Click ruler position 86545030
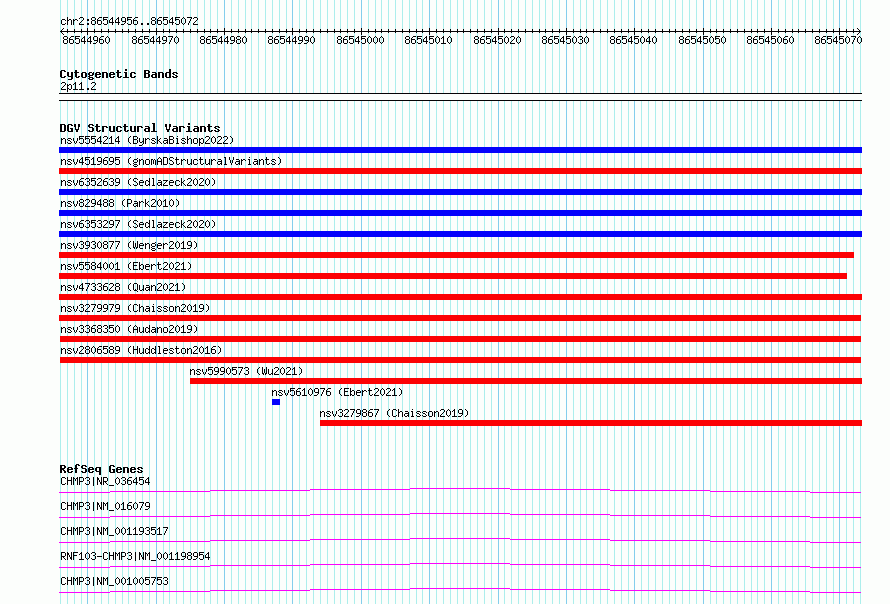This screenshot has width=890, height=604. (565, 40)
